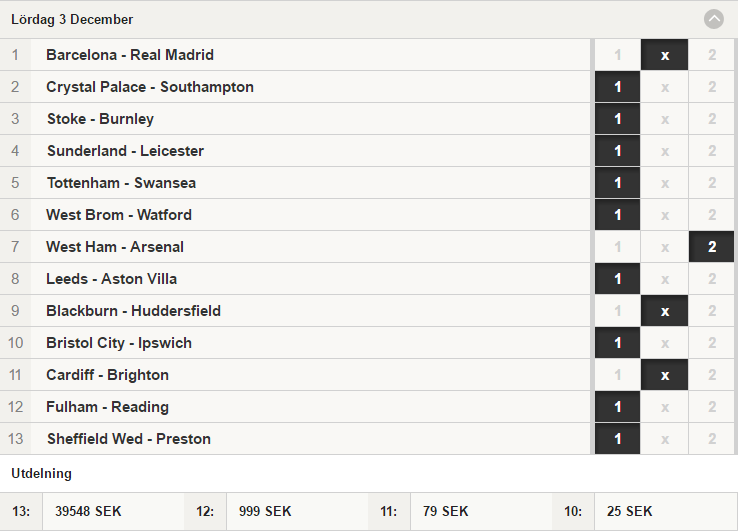The height and width of the screenshot is (532, 738).
Task: Select 1 for Barcelona - Real Madrid
Action: (x=618, y=55)
